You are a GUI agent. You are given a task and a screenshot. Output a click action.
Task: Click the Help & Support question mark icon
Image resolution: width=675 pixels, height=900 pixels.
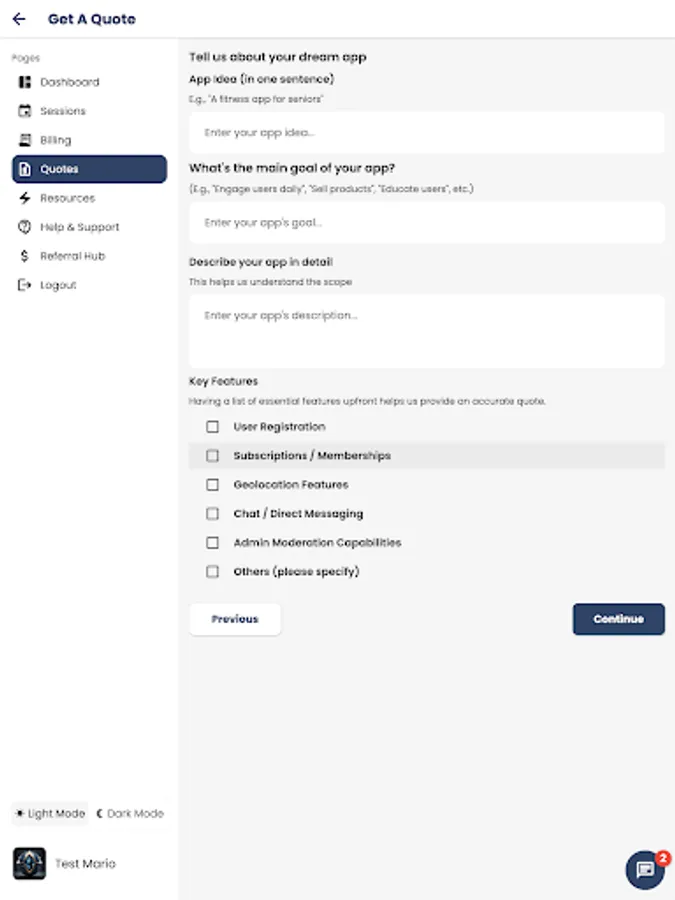24,227
